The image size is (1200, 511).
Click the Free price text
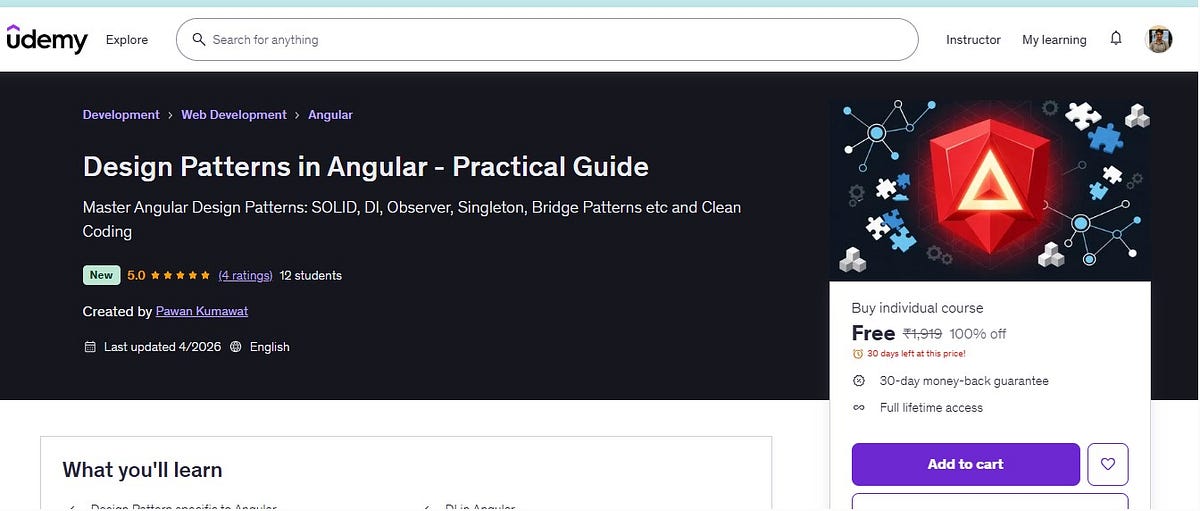(x=873, y=333)
